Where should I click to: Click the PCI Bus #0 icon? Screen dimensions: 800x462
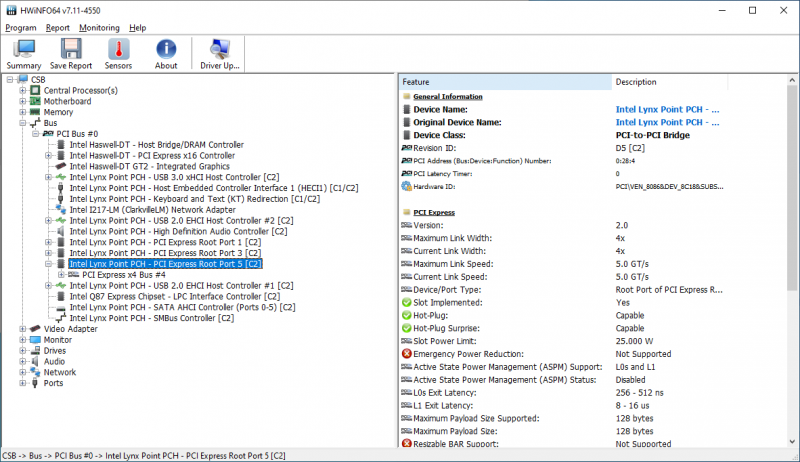(48, 134)
